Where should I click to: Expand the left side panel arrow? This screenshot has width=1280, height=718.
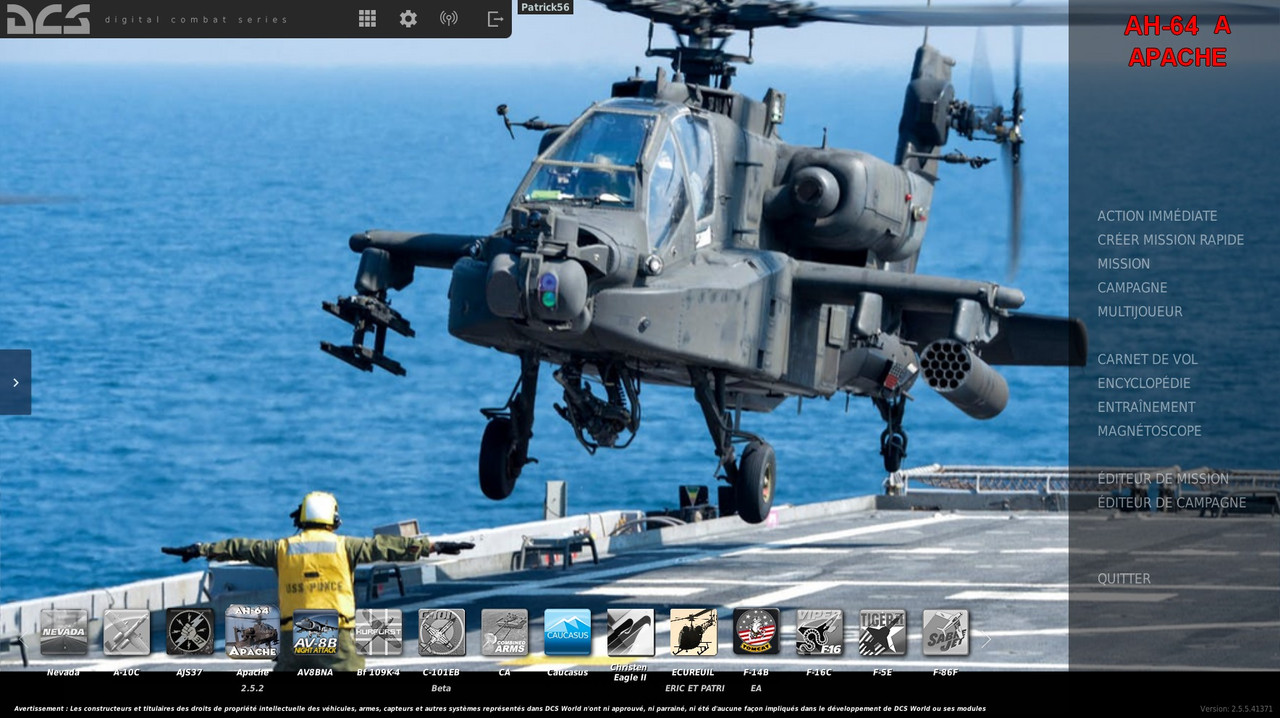(x=15, y=382)
